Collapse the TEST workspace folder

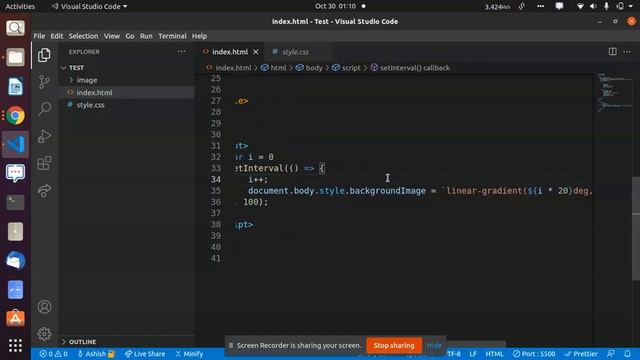(76, 68)
